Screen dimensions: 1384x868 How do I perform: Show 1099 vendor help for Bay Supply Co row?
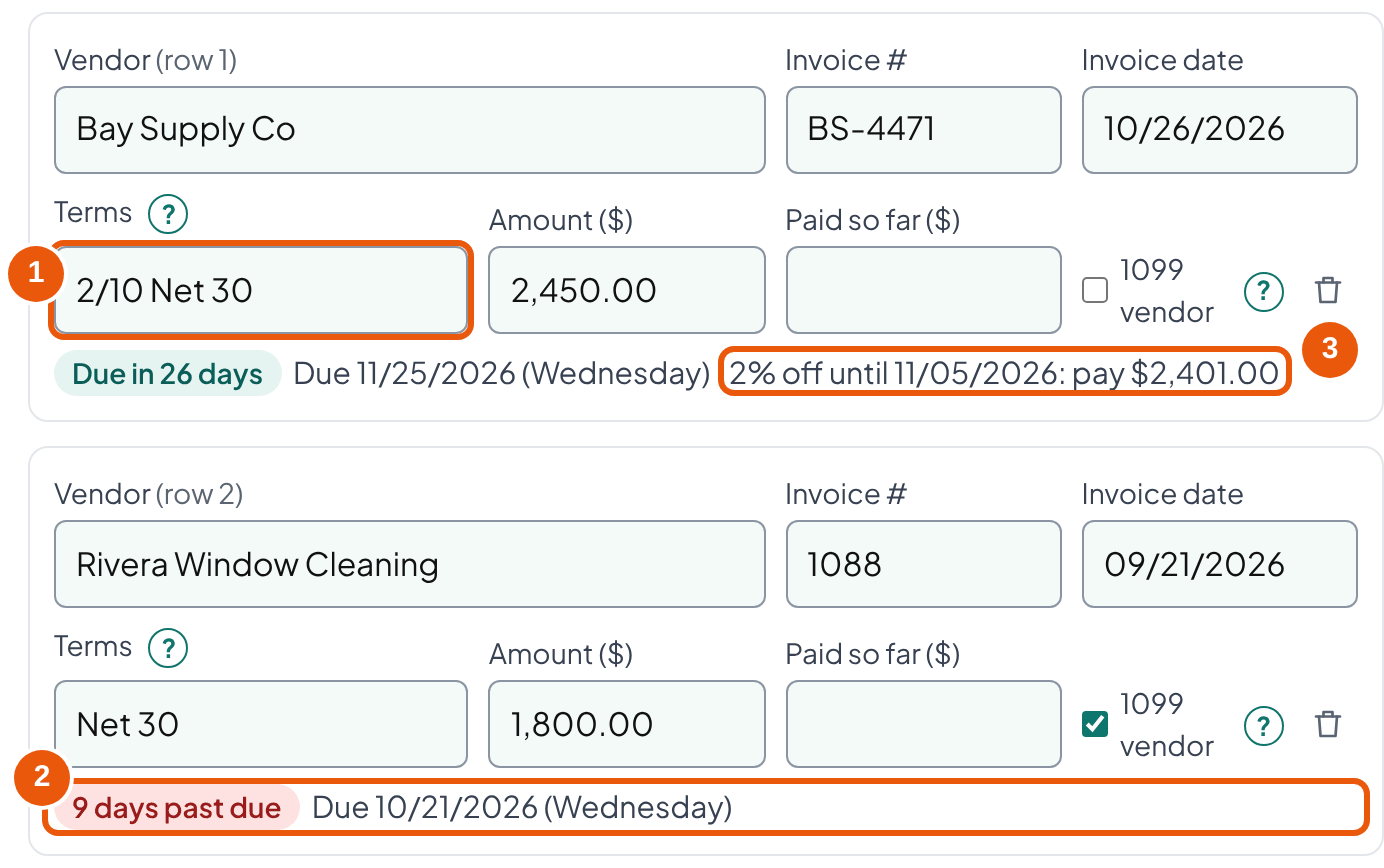pyautogui.click(x=1264, y=291)
